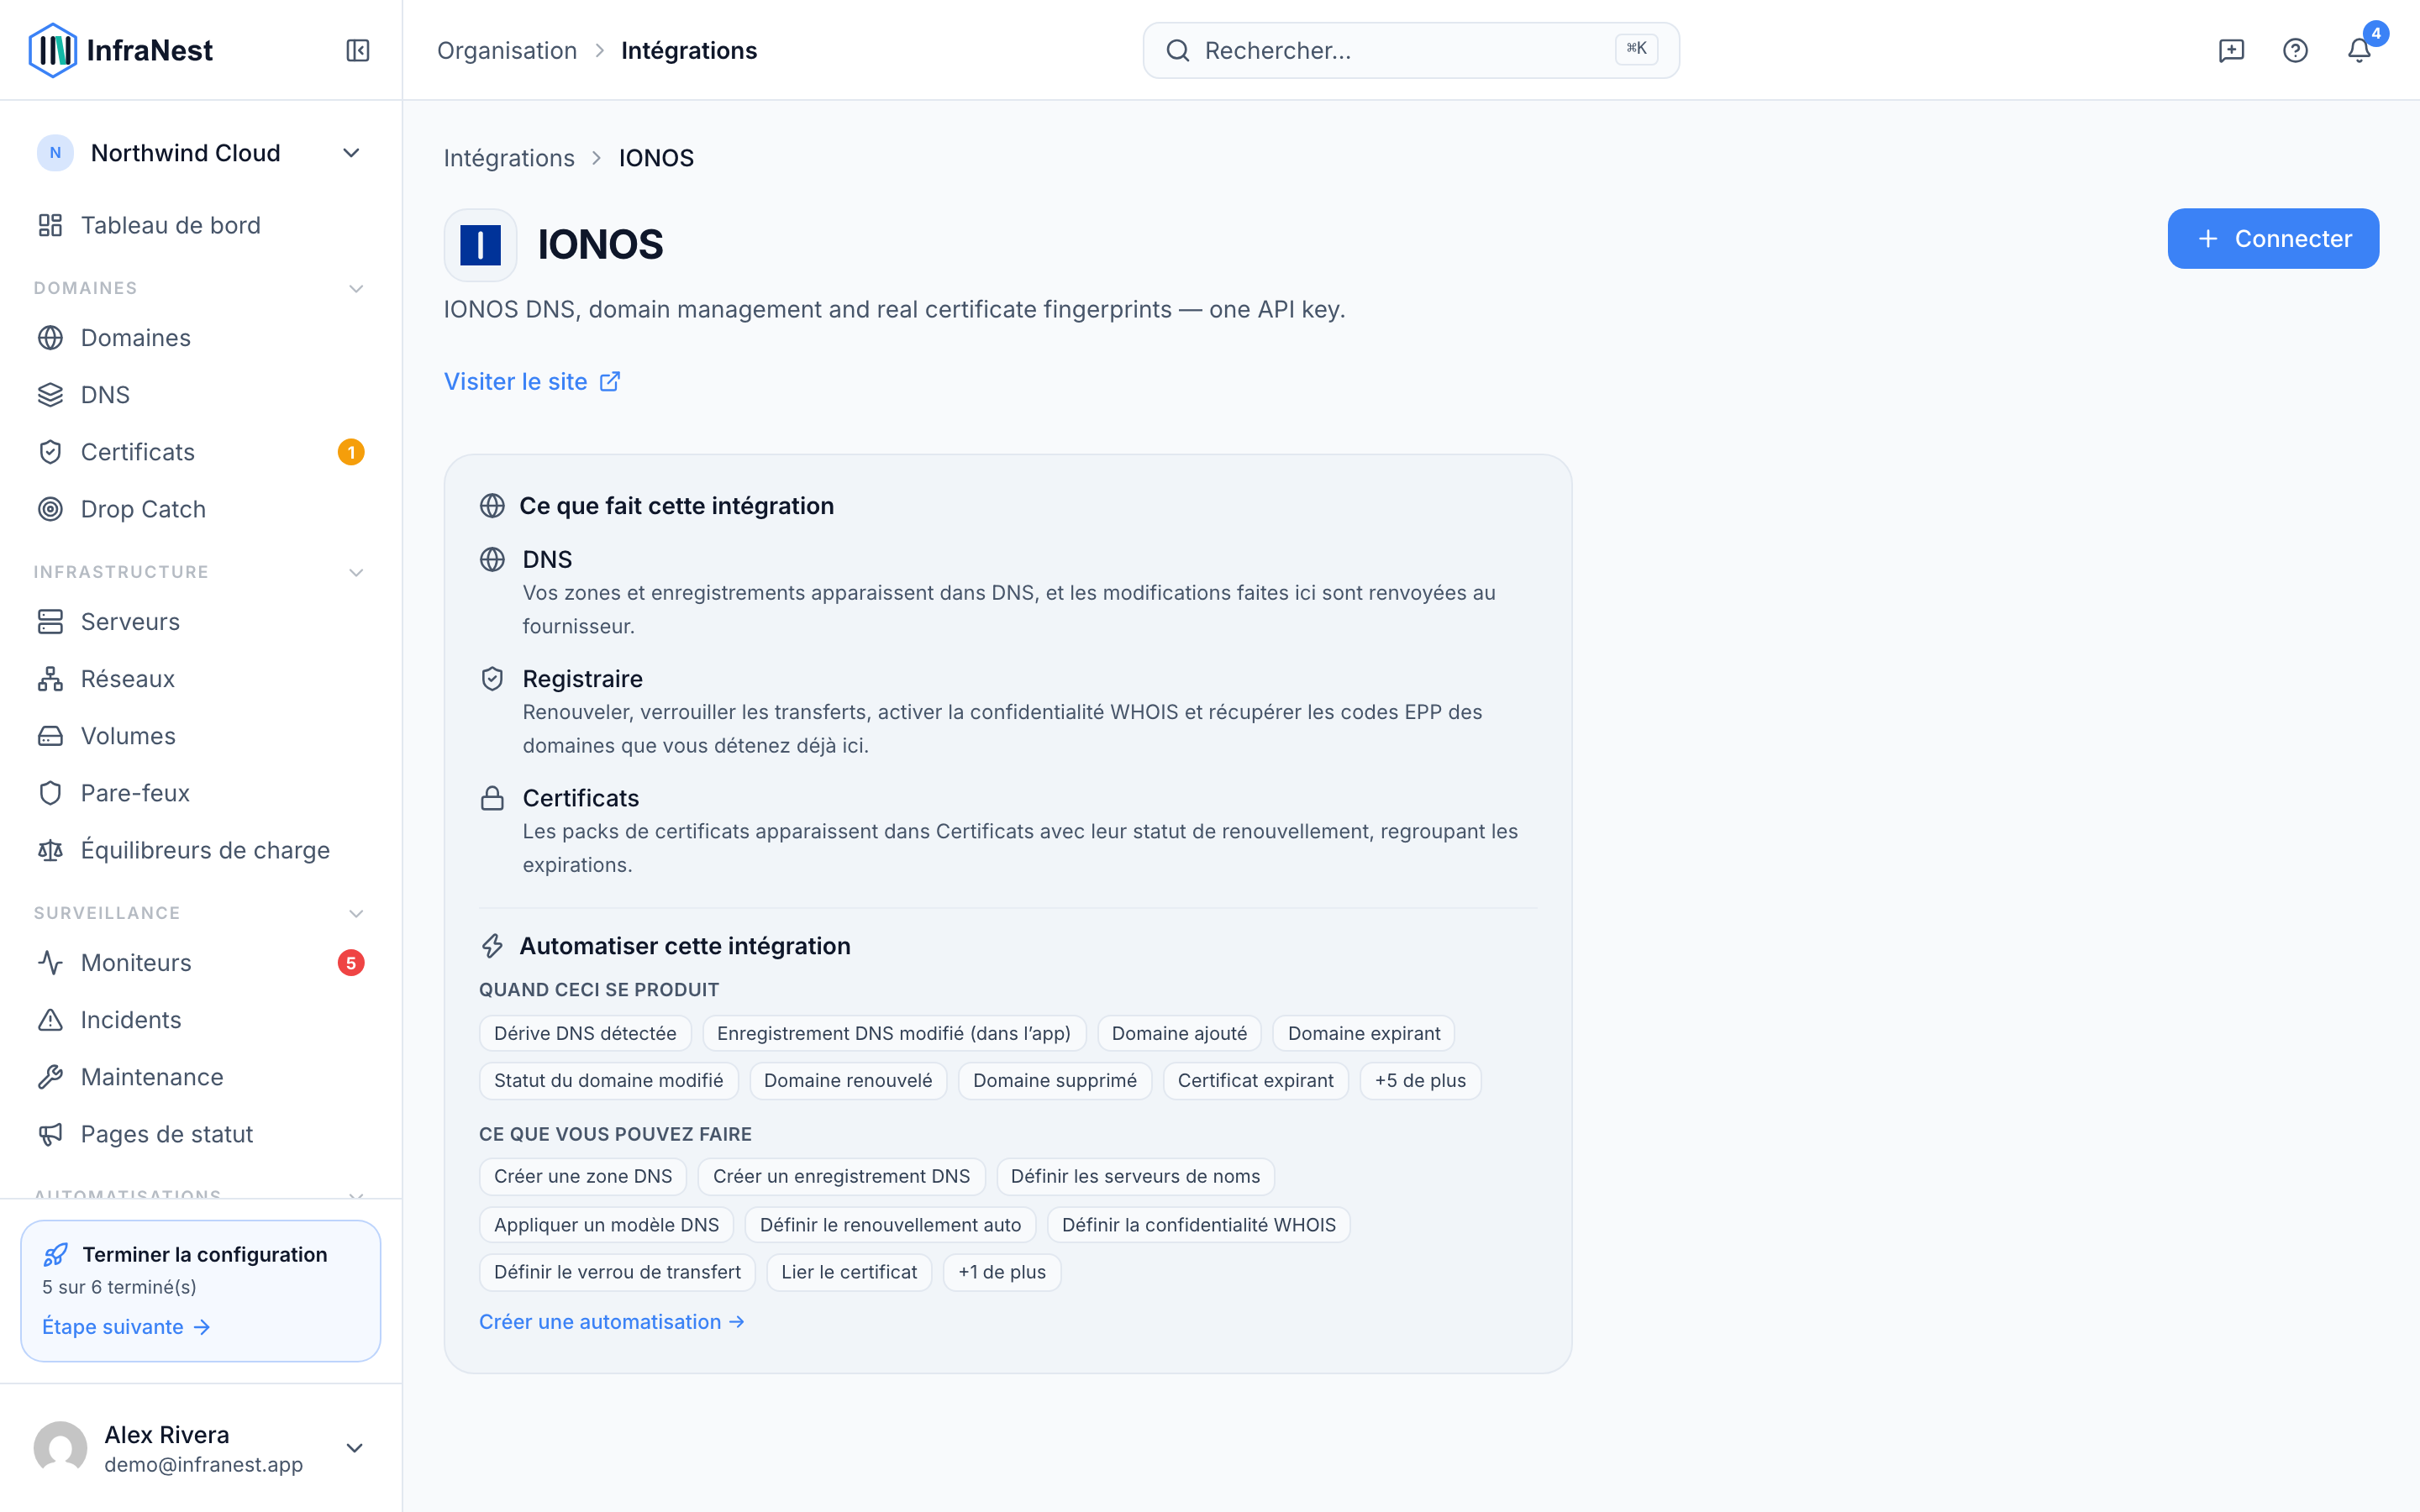Click the Définir le verrou de transfert chip
Viewport: 2420px width, 1512px height.
(617, 1272)
